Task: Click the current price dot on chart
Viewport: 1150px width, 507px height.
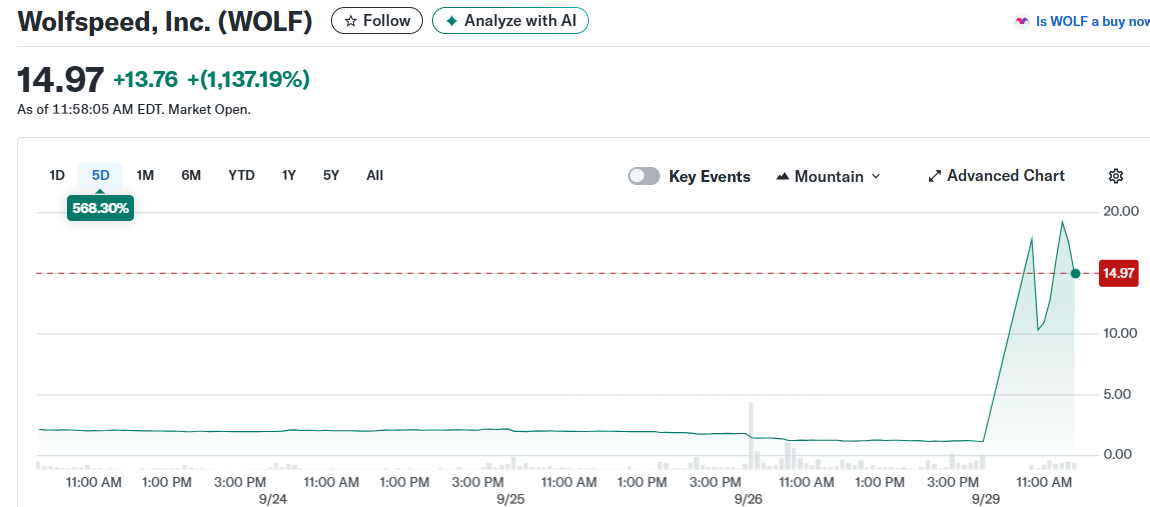Action: [x=1075, y=274]
